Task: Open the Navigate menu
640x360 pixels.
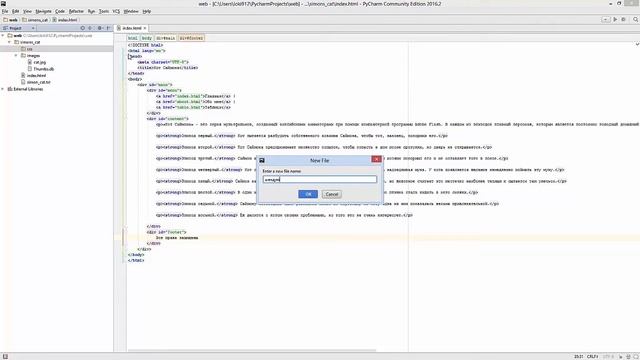Action: [x=43, y=11]
